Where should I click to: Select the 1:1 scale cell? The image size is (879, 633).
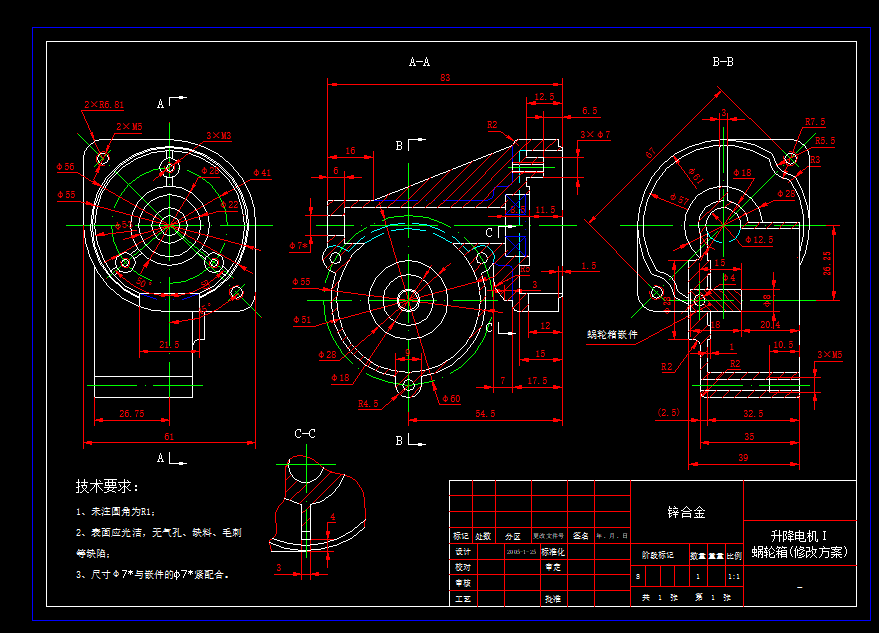click(x=734, y=576)
